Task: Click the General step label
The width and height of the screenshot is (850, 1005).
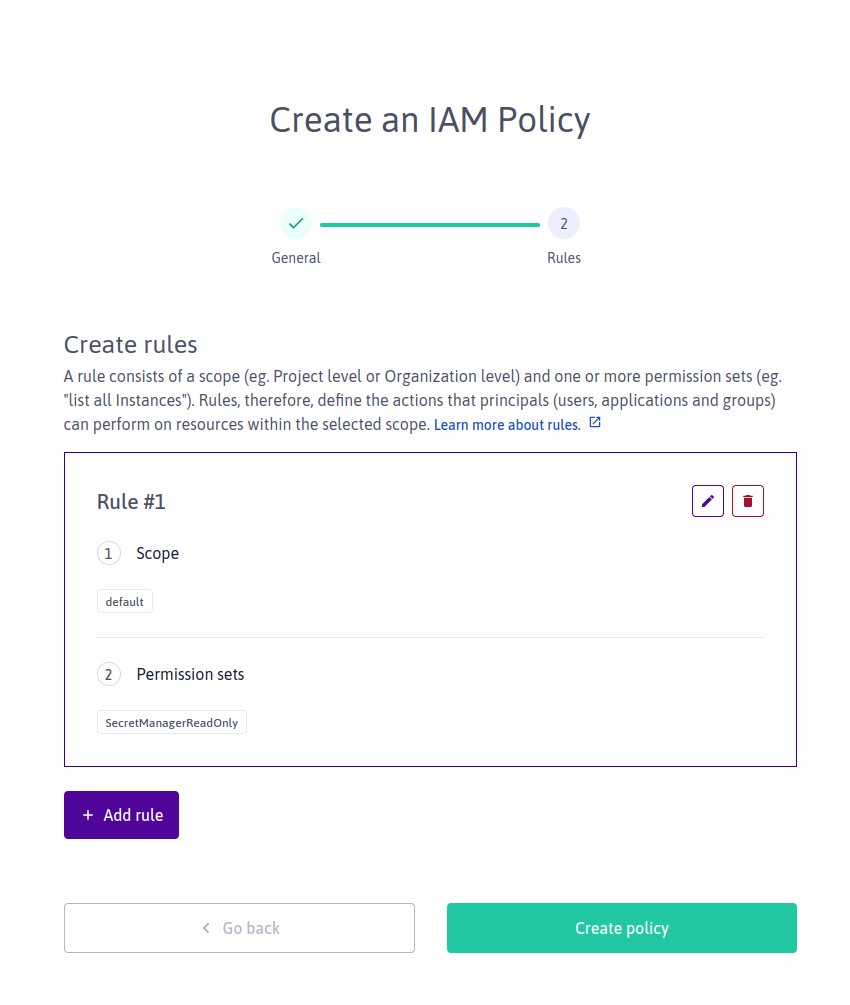Action: click(x=296, y=258)
